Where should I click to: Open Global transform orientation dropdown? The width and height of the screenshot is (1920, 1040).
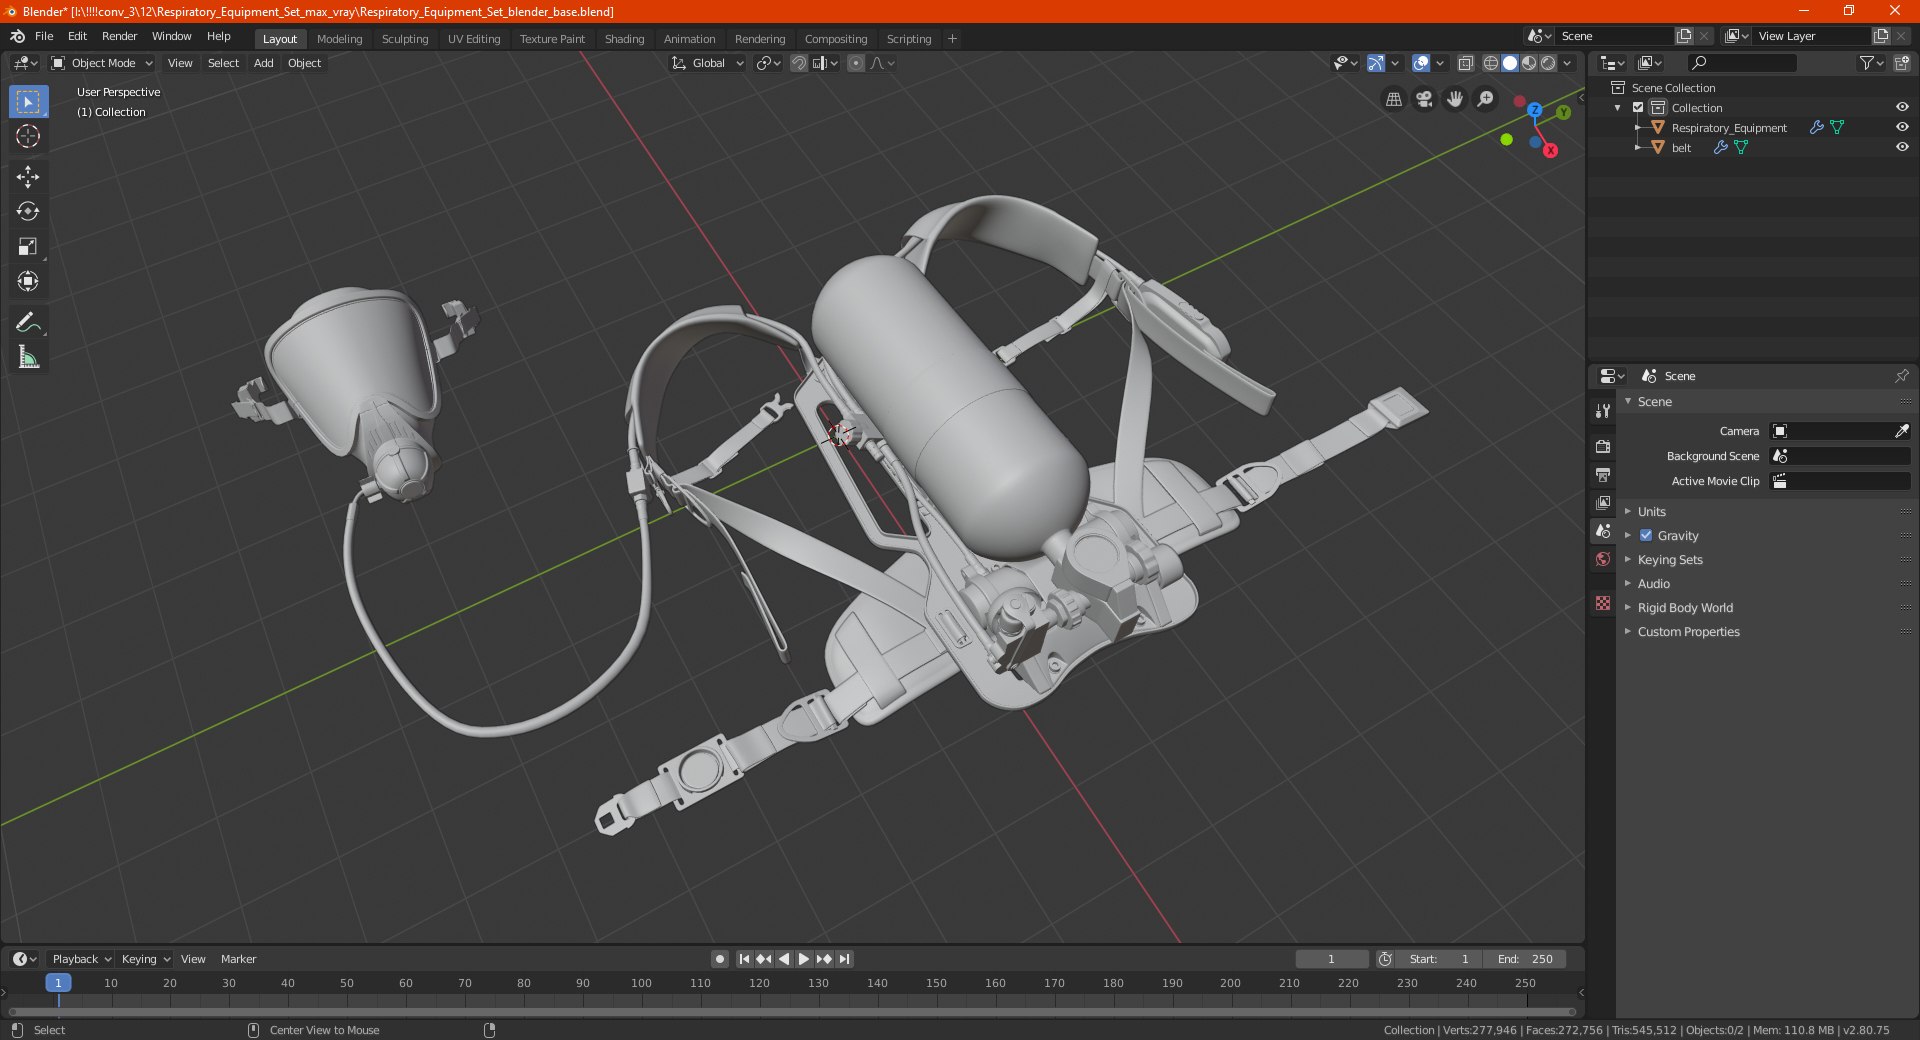click(708, 63)
